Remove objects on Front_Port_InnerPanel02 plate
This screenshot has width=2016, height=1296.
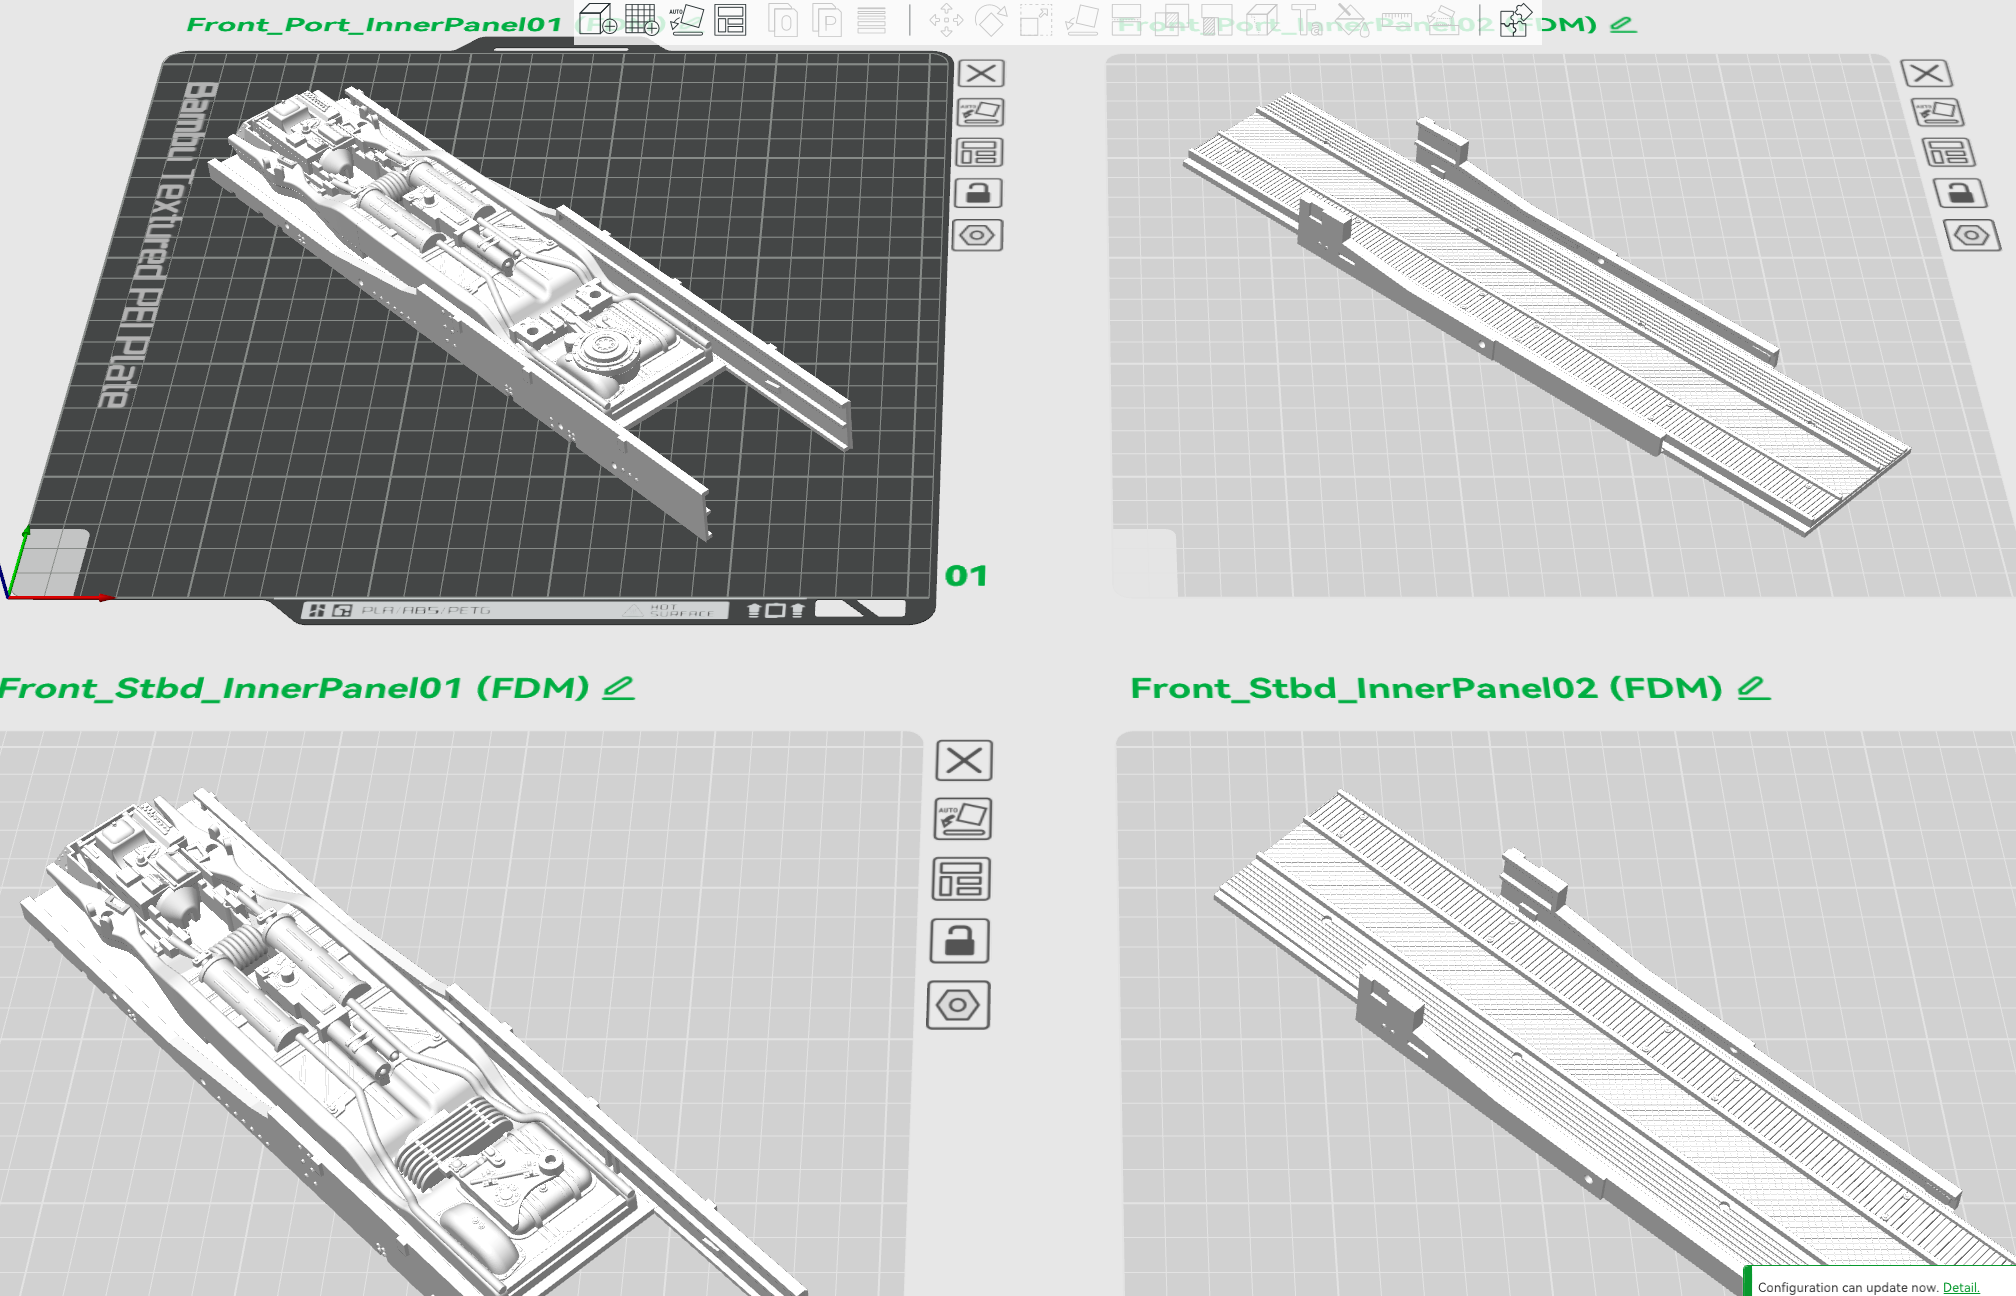(1926, 73)
